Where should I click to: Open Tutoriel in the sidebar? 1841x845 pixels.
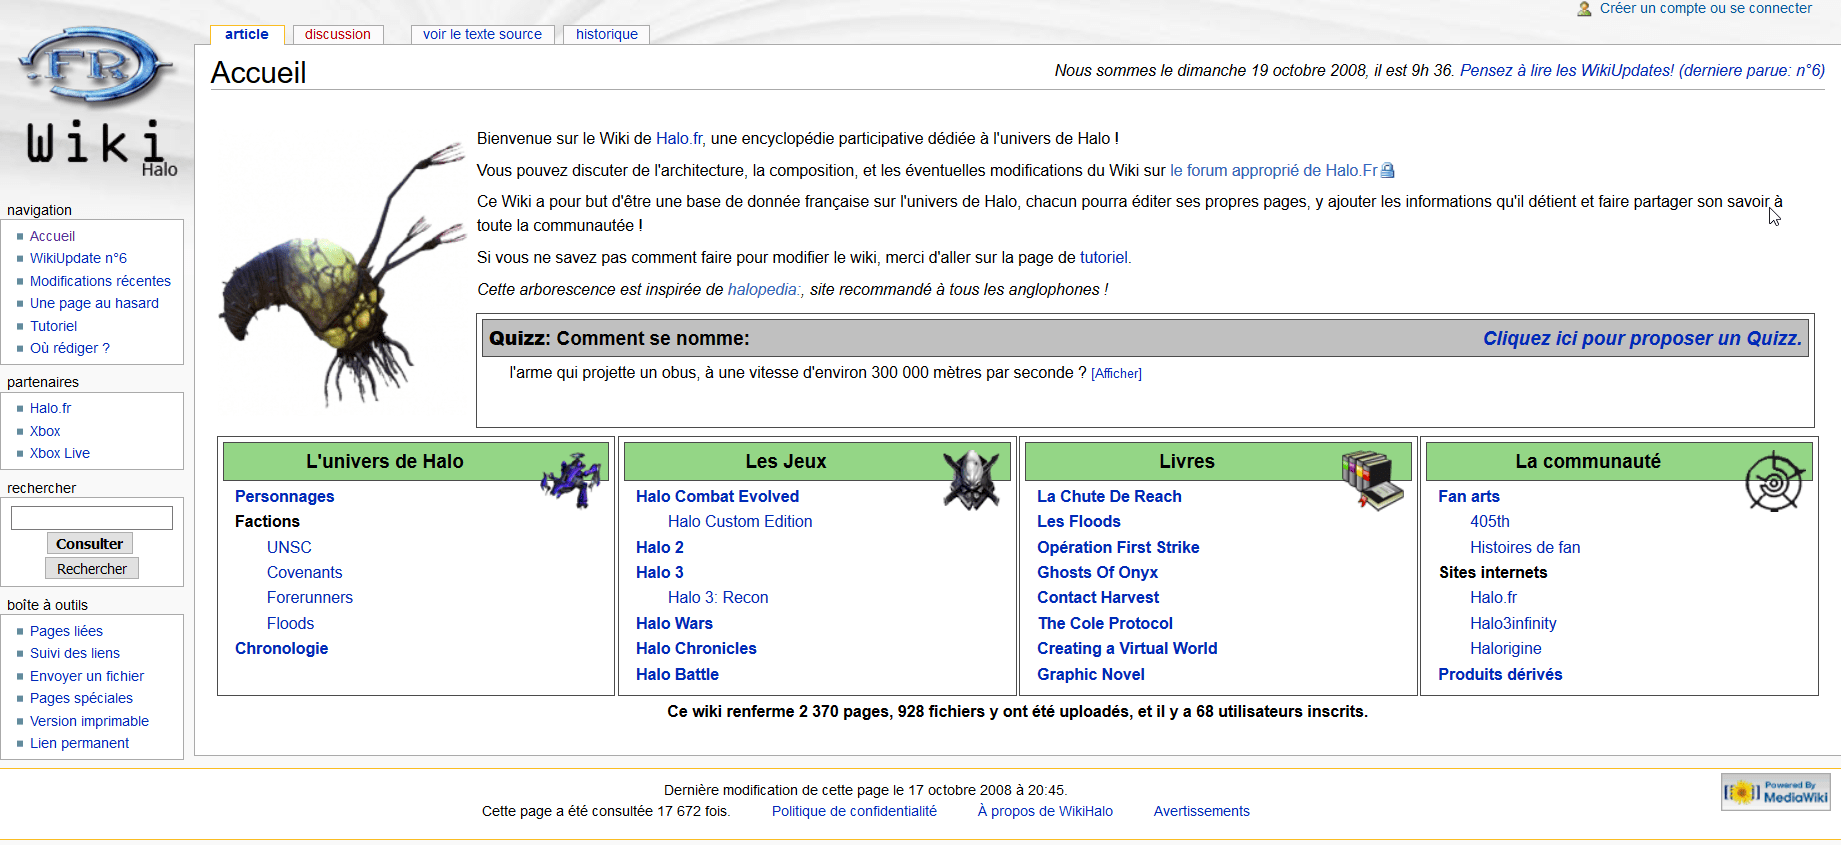coord(53,326)
